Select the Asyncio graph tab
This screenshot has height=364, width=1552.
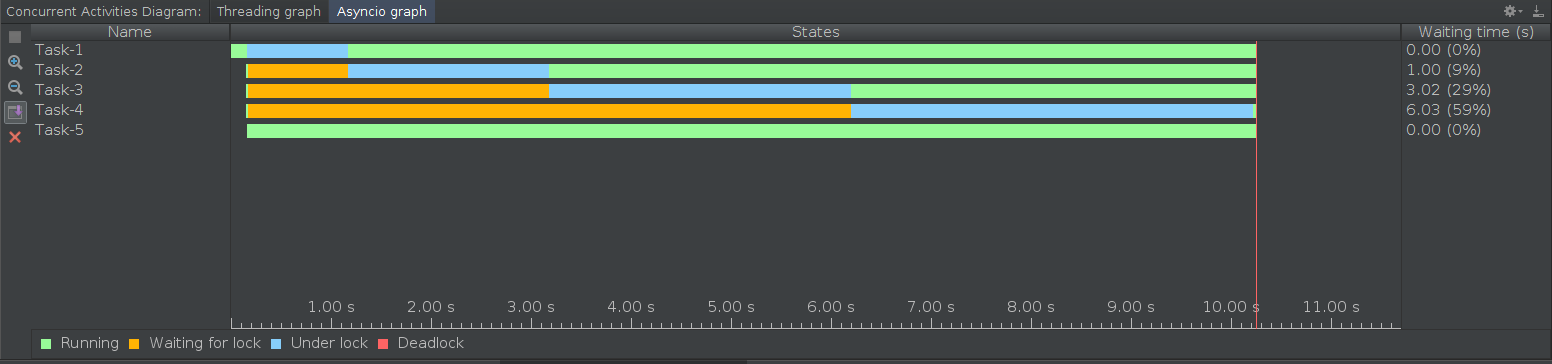[x=381, y=12]
